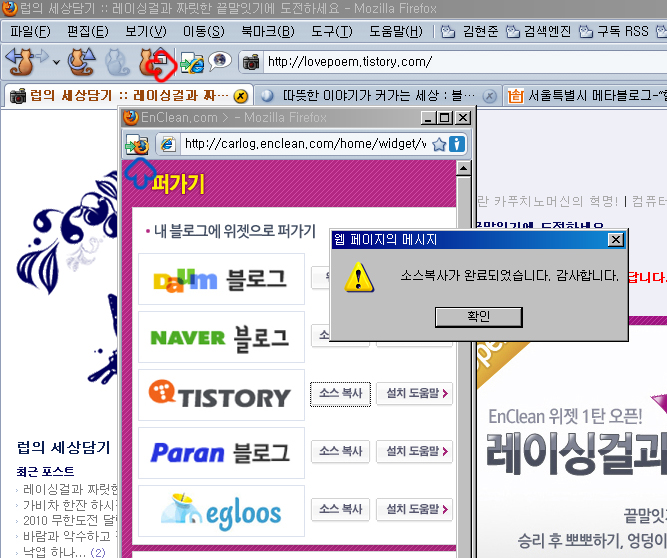Click the greyed-out cat stop icon
This screenshot has height=558, width=667.
pyautogui.click(x=117, y=62)
